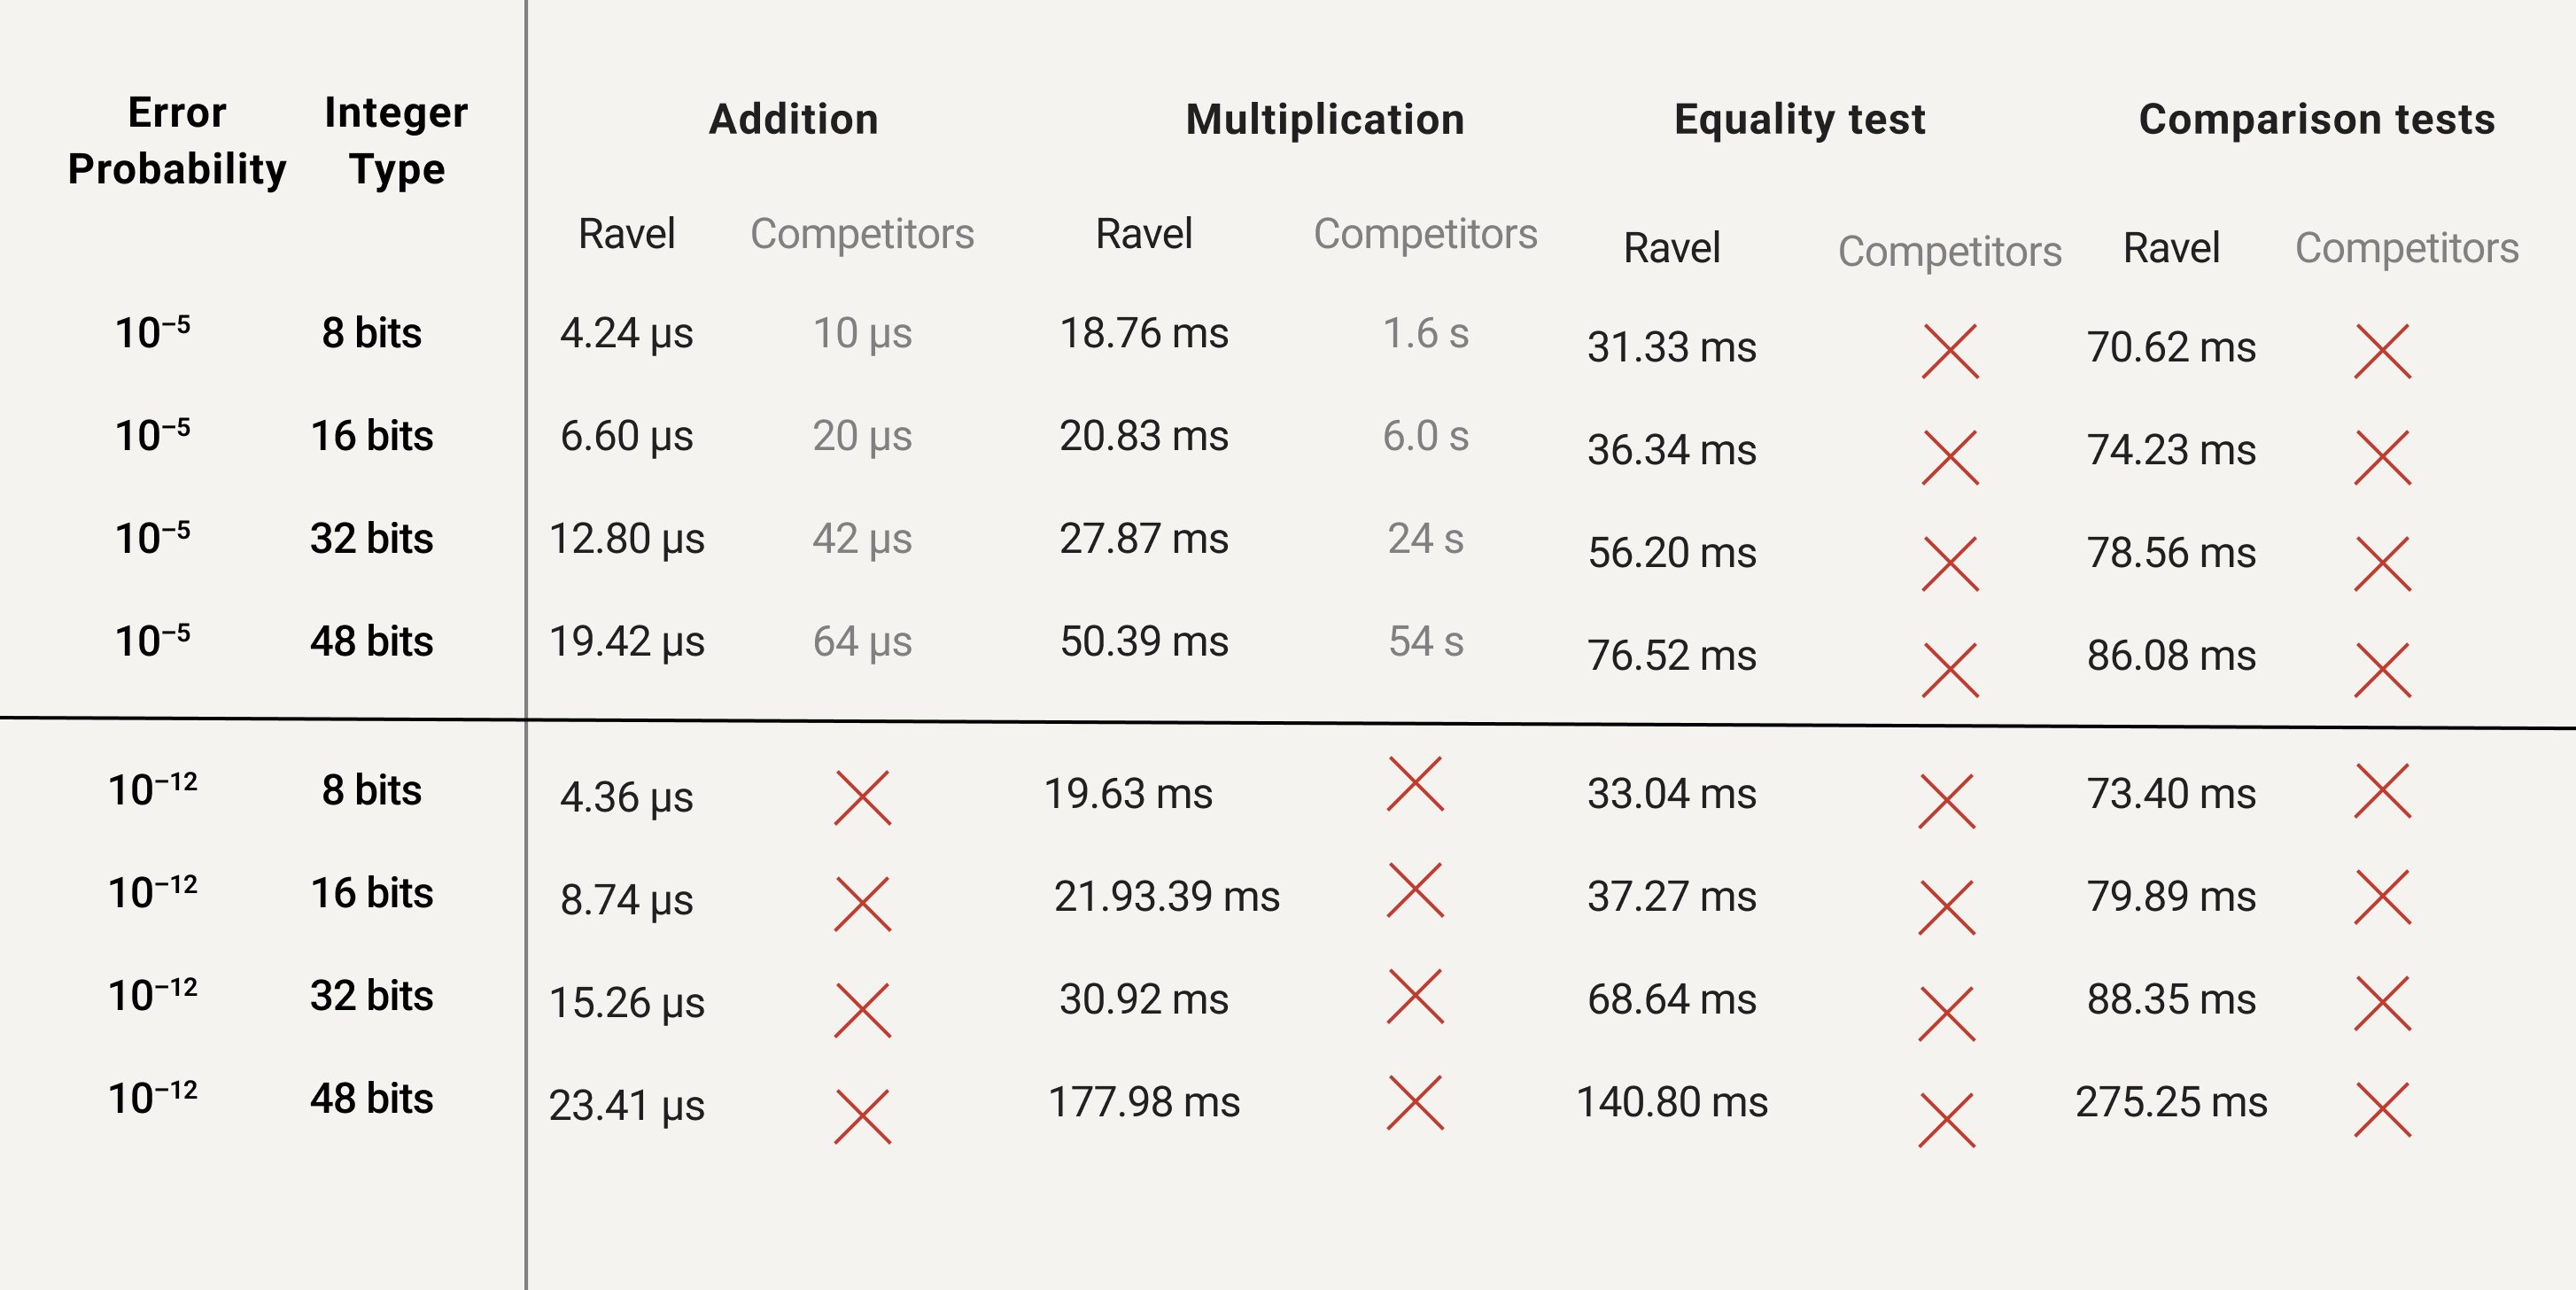Screen dimensions: 2576x1290
Task: Click the red X beside 70.62 ms comparison result
Action: pos(2382,351)
